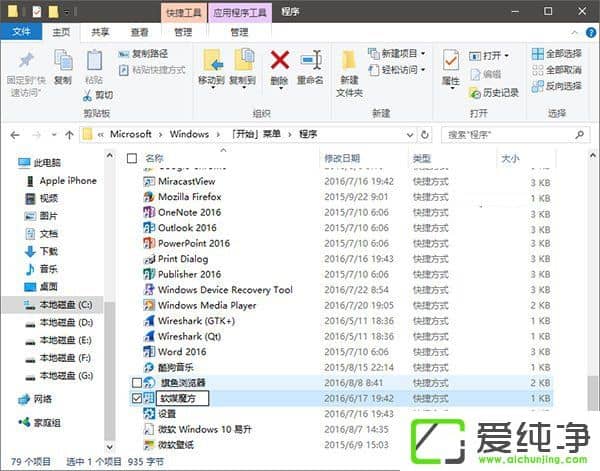
Task: Open Manage tab under 快捷工具
Action: point(183,32)
